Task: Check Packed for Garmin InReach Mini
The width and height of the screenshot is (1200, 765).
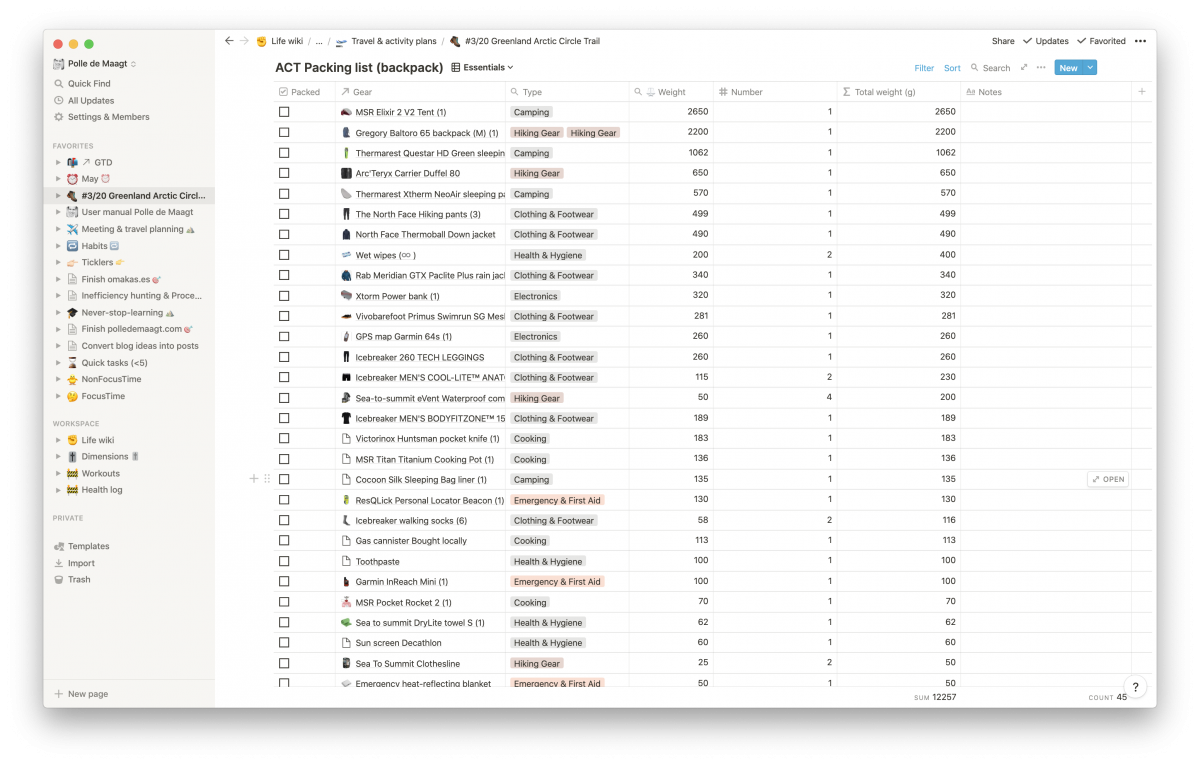Action: pos(284,581)
